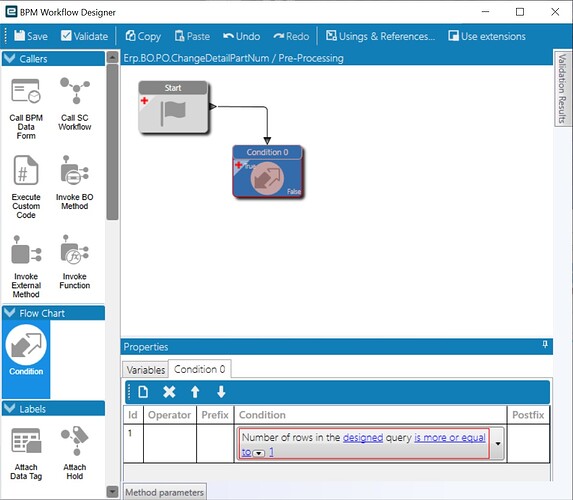The width and height of the screenshot is (573, 500).
Task: Collapse the Callers section
Action: pyautogui.click(x=10, y=58)
